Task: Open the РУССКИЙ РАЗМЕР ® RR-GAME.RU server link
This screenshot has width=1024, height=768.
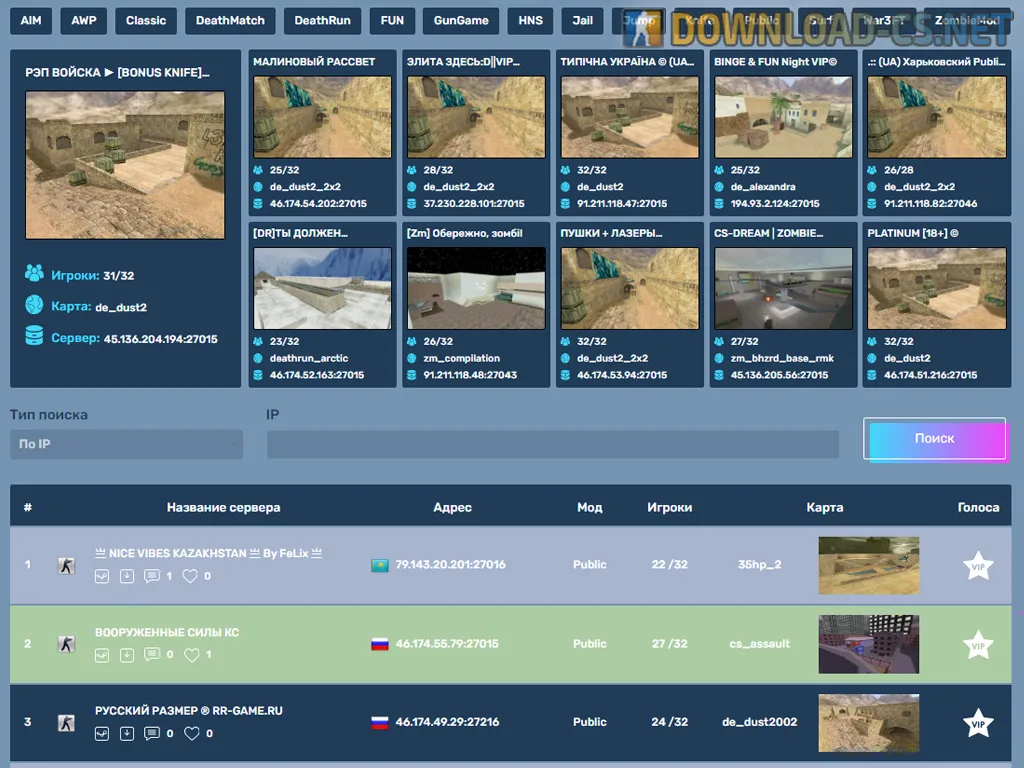Action: click(189, 711)
